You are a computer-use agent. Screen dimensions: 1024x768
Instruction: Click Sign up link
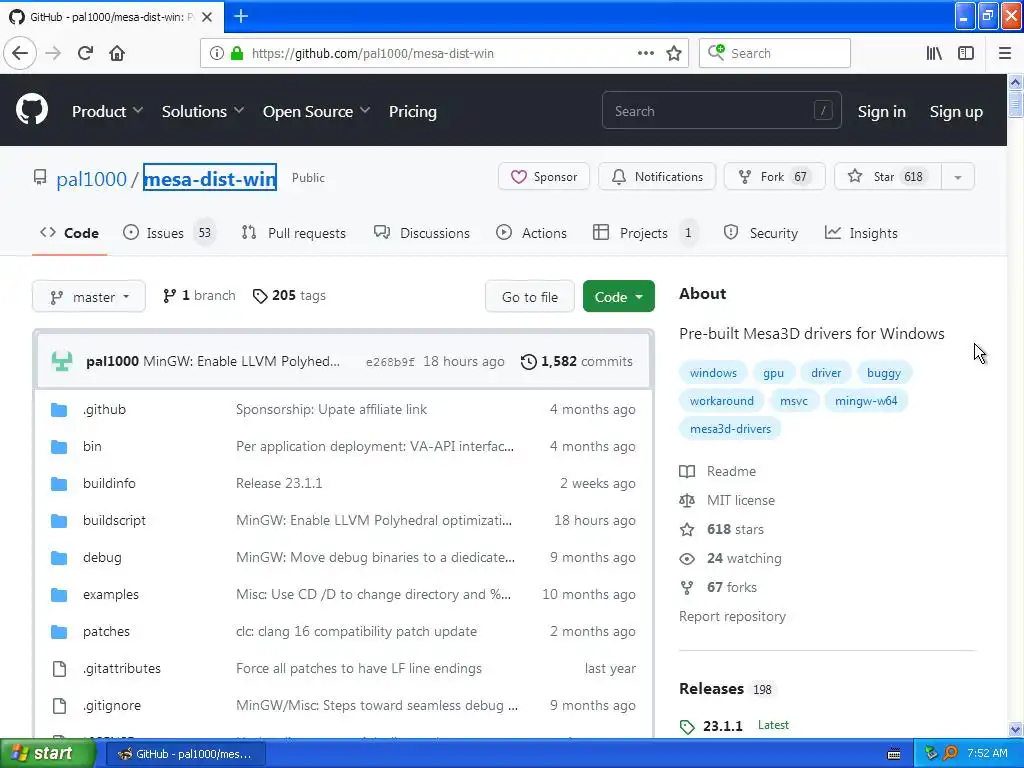956,112
